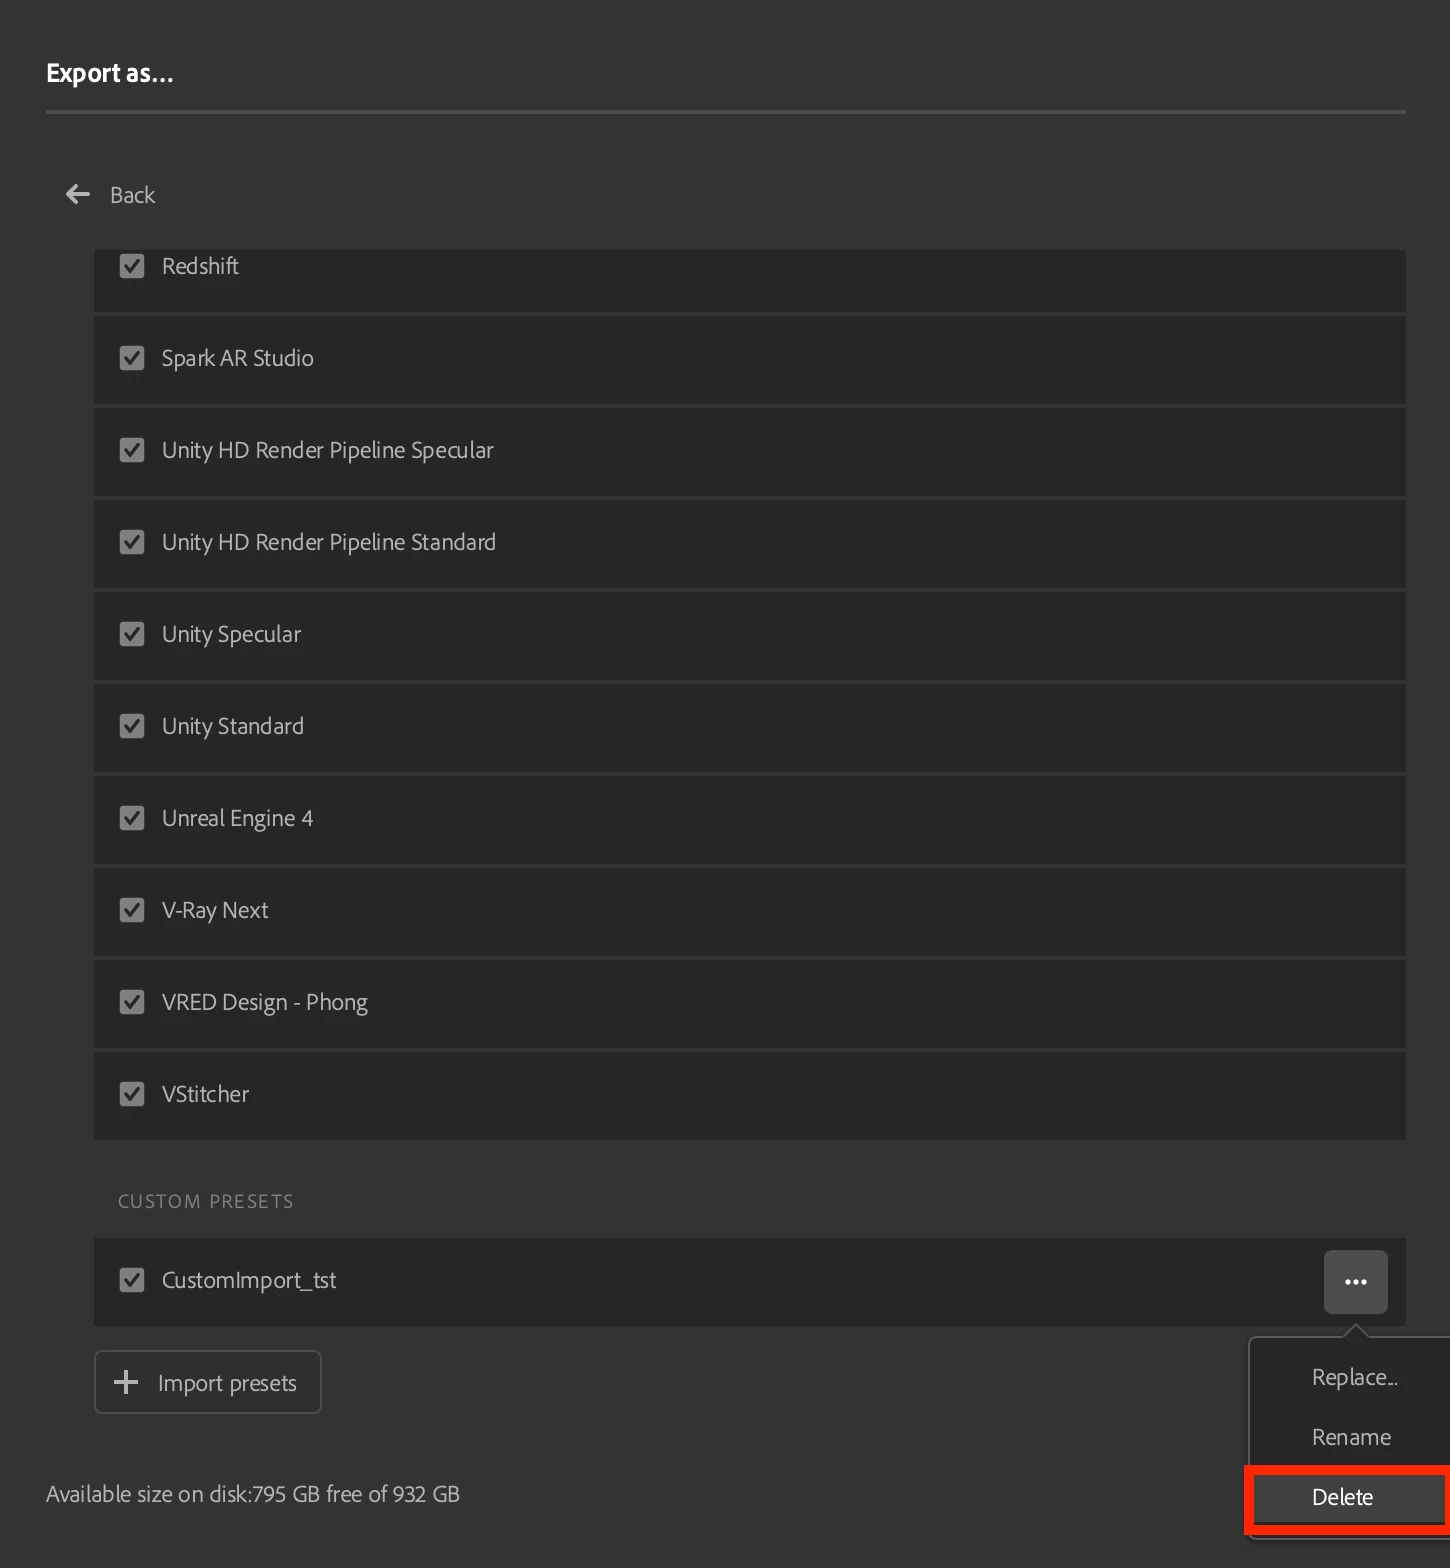This screenshot has width=1450, height=1568.
Task: Click the Export as... title
Action: tap(110, 73)
